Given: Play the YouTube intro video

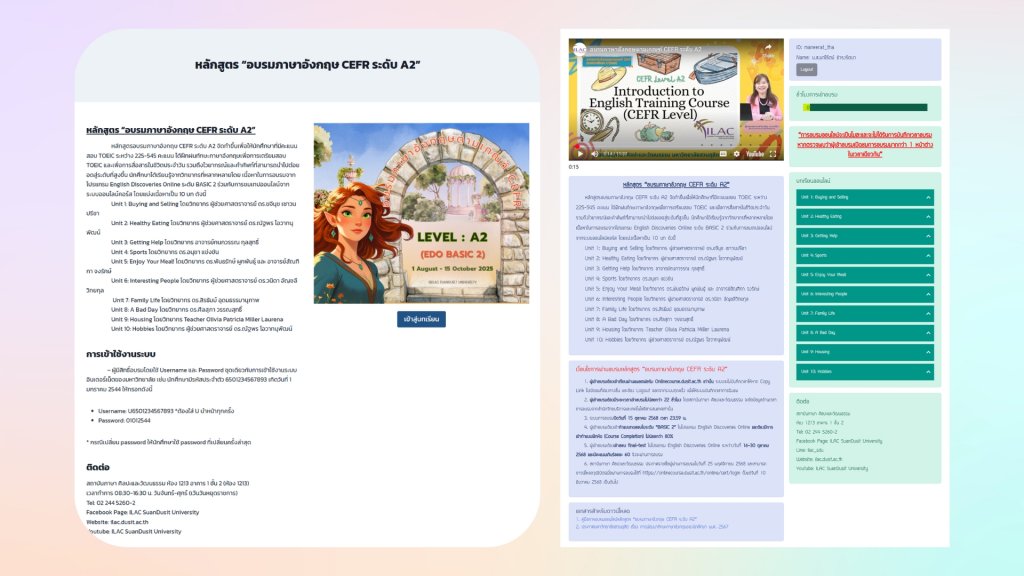Looking at the screenshot, I should pos(579,154).
